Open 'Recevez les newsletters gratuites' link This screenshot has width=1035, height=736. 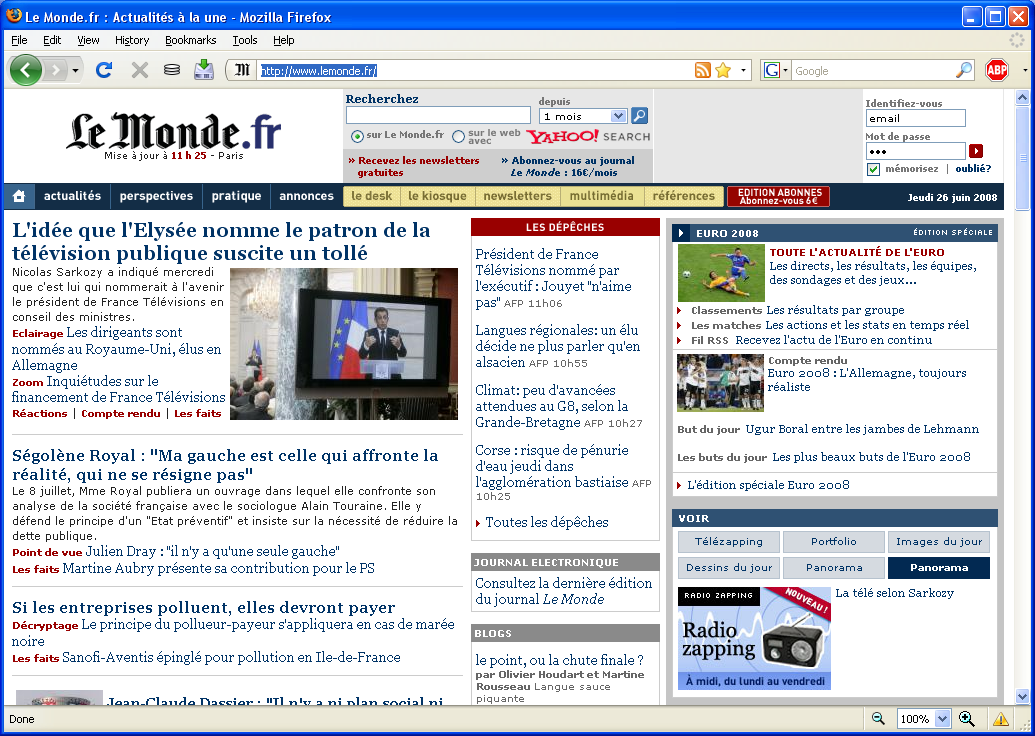point(416,166)
